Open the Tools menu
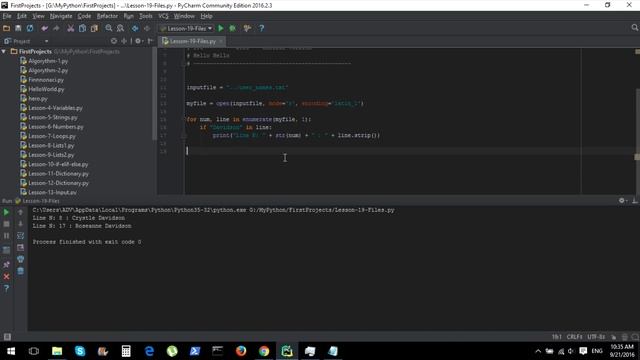 (x=146, y=16)
